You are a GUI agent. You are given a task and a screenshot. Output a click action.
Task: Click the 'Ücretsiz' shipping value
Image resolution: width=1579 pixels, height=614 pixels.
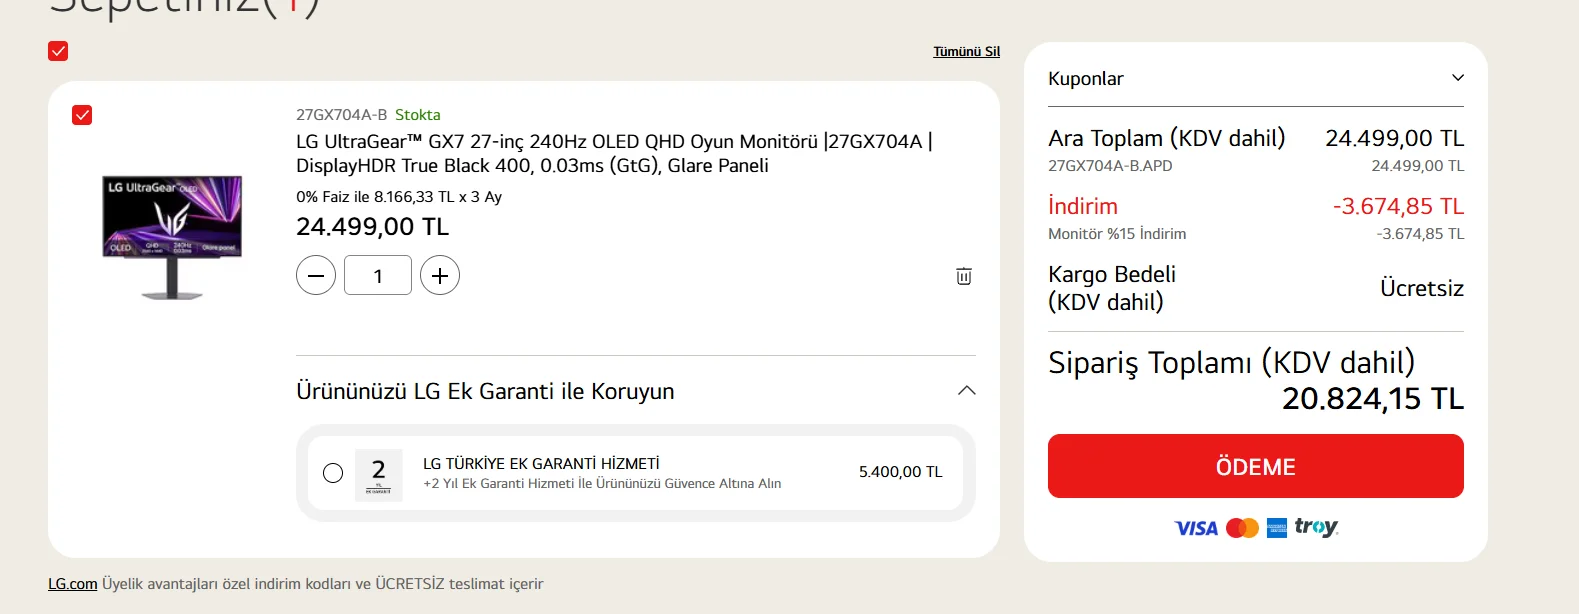(1422, 288)
